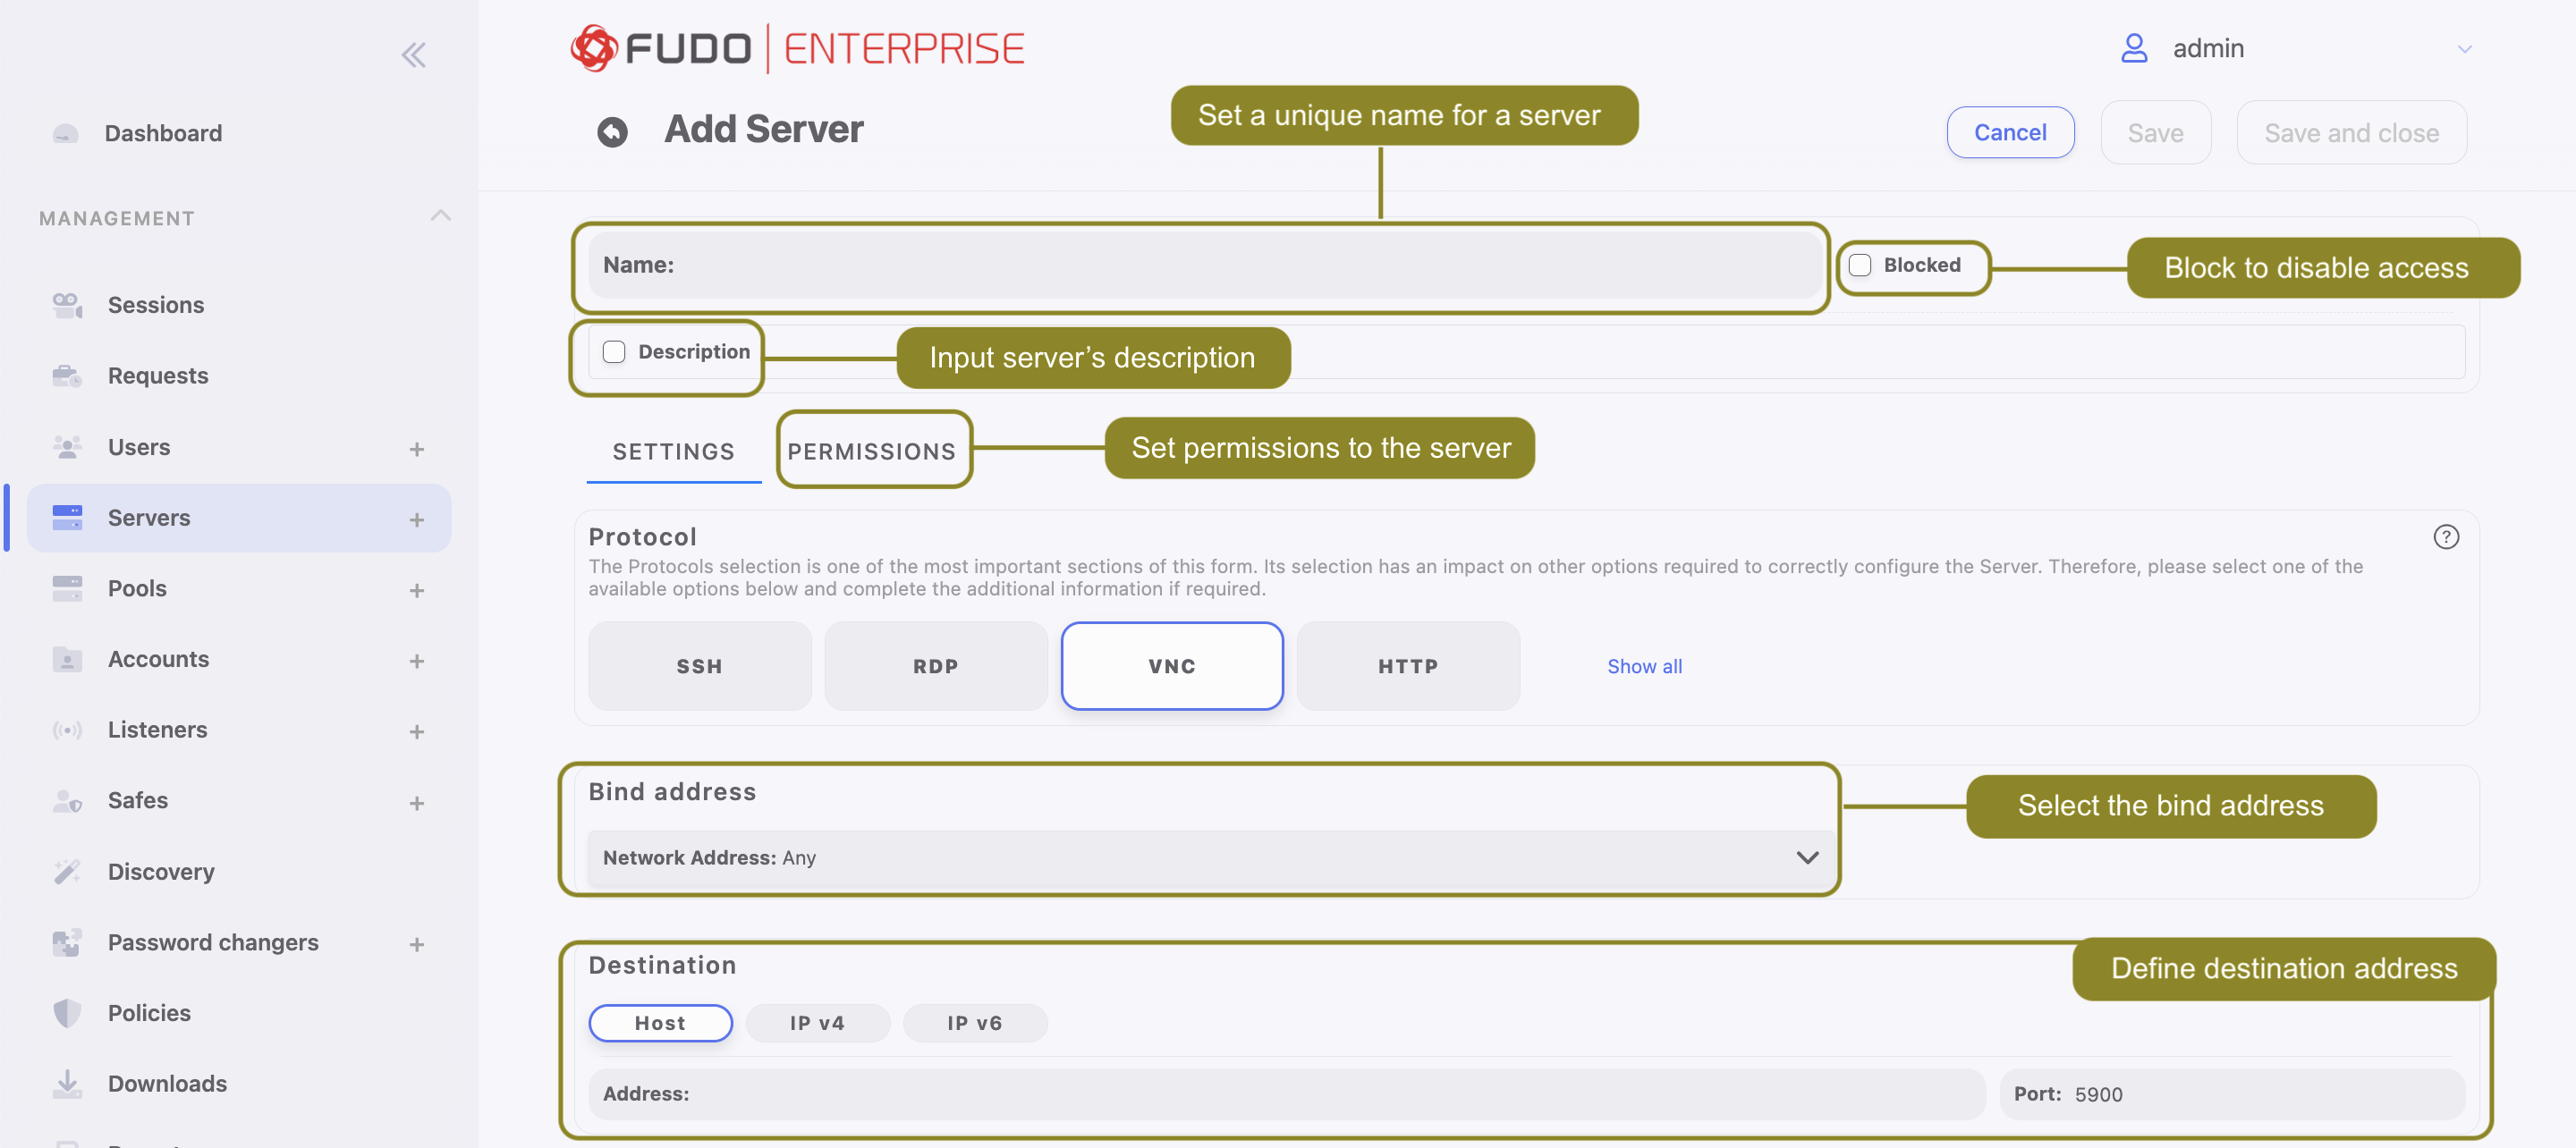Select the RDP protocol option
The height and width of the screenshot is (1148, 2576).
[x=935, y=666]
